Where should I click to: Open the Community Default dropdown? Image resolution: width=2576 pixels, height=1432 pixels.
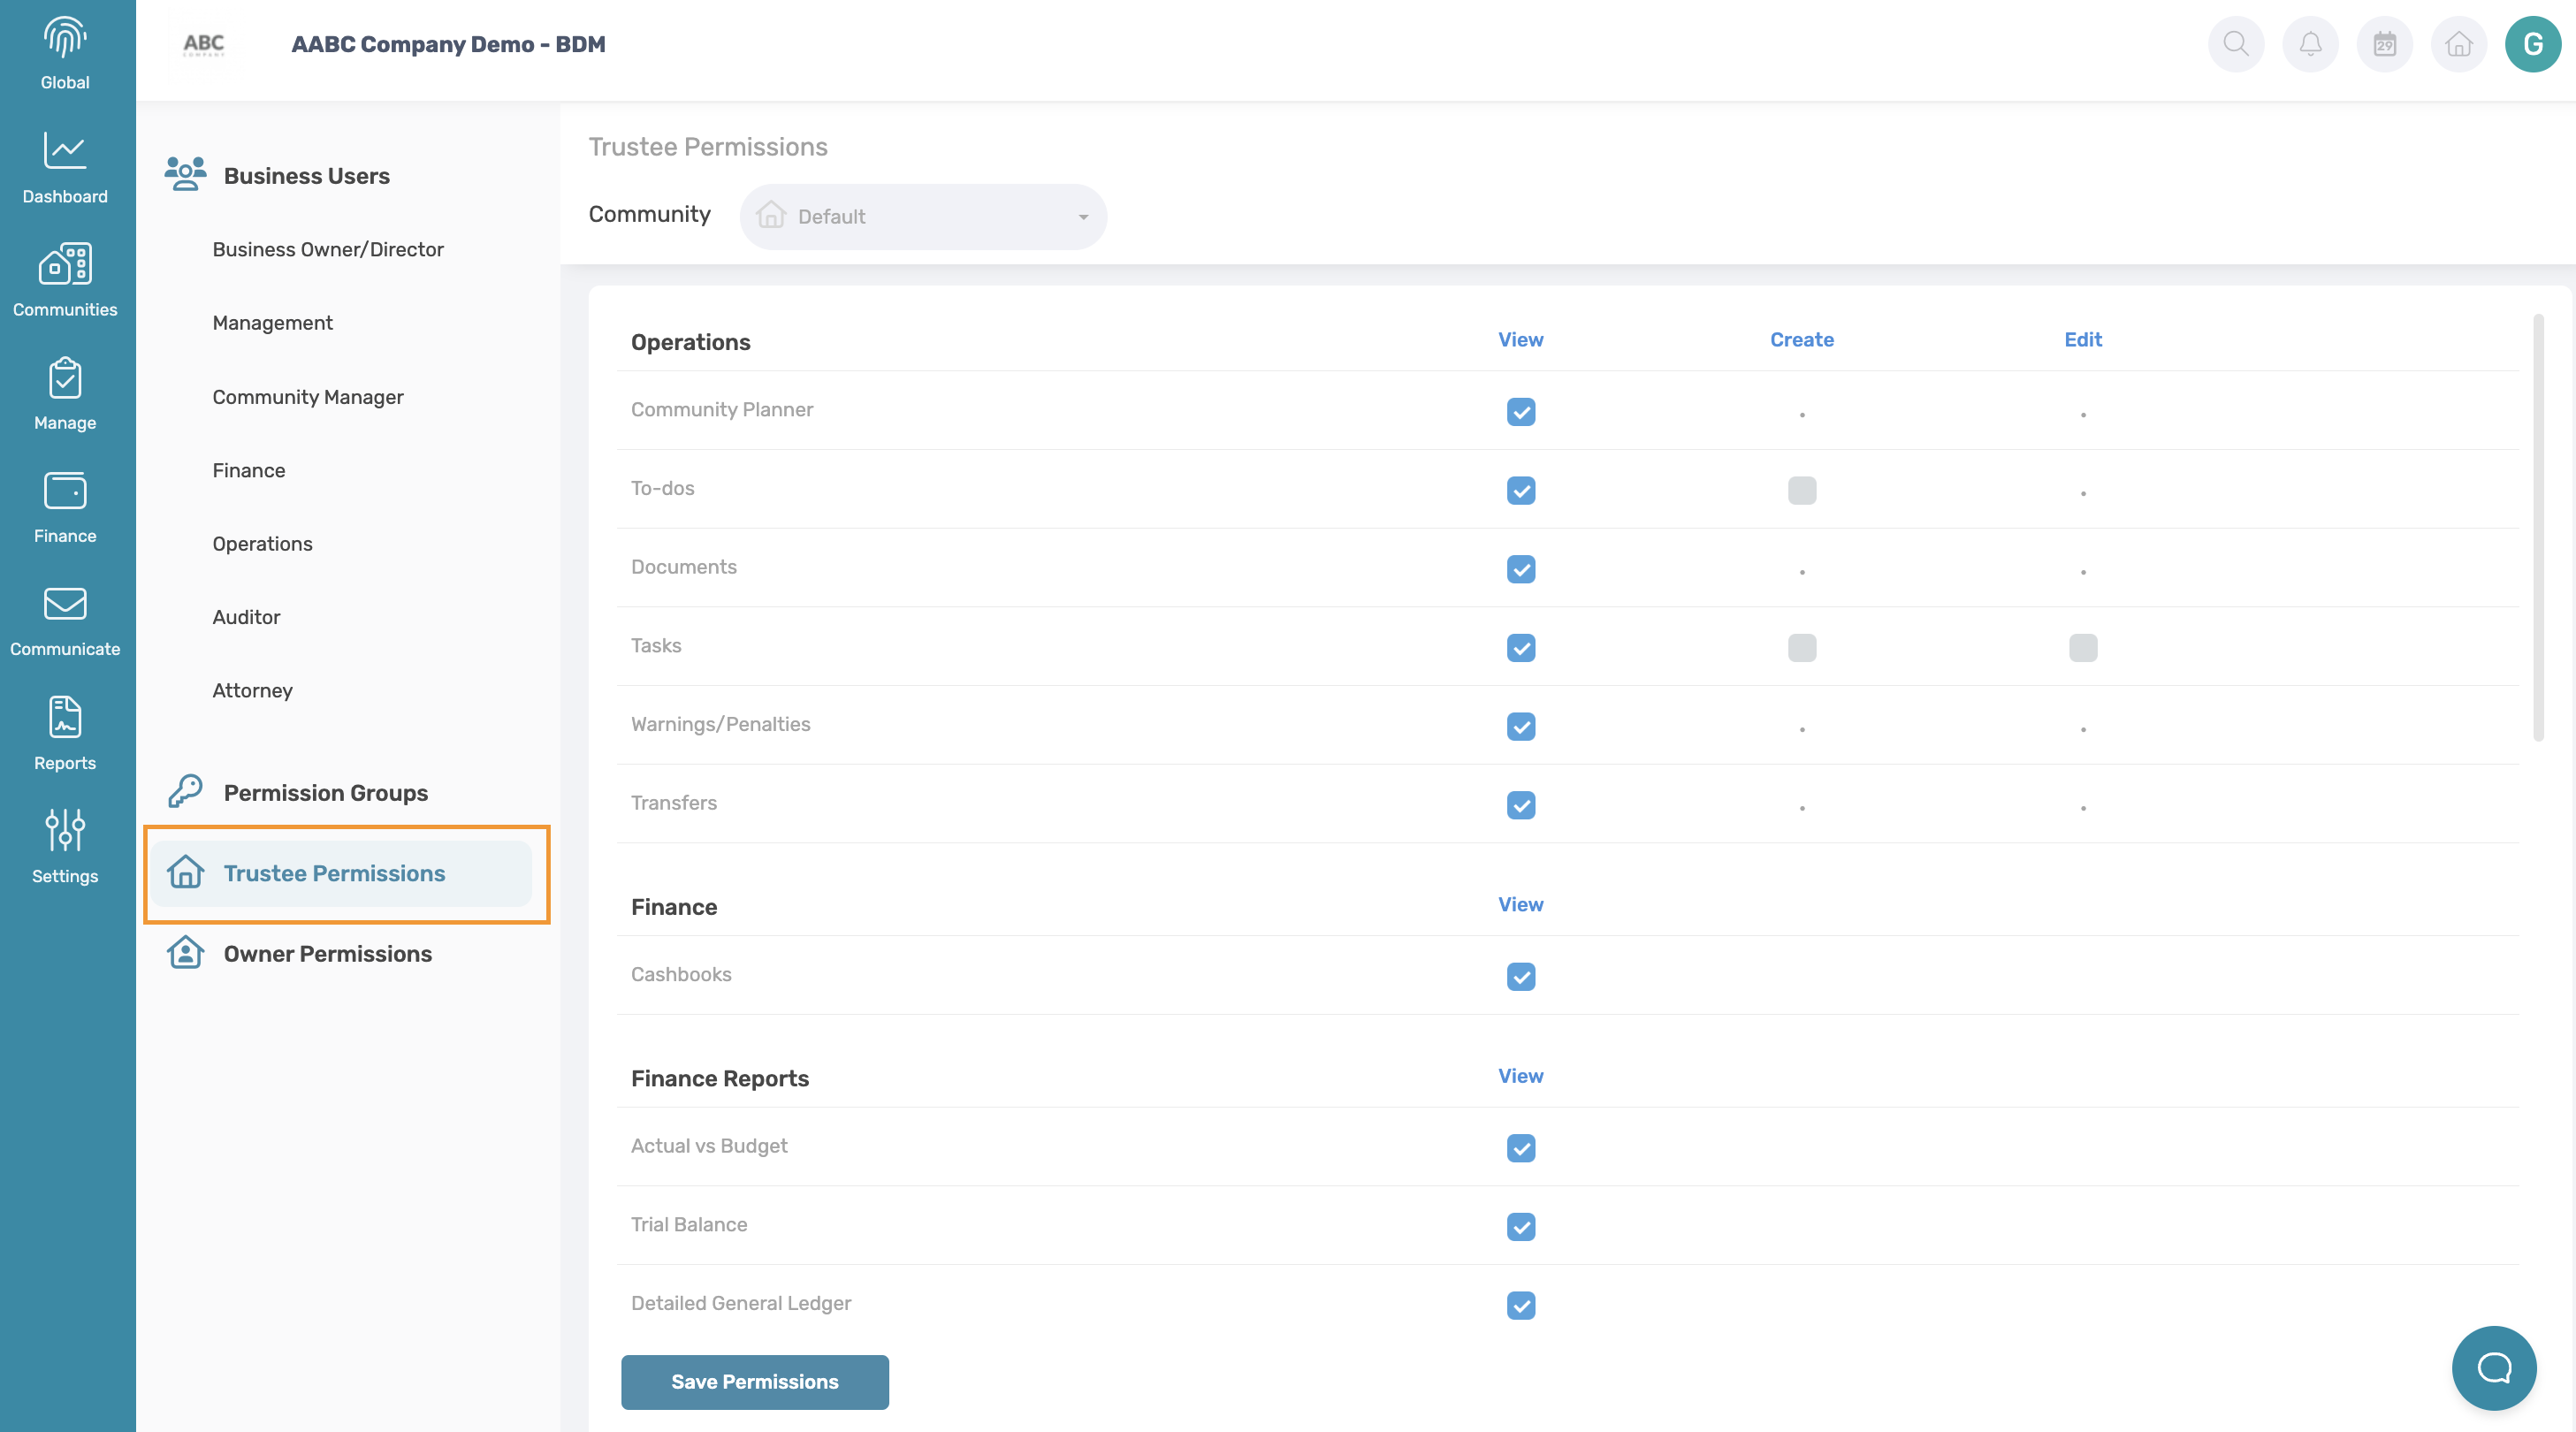click(x=922, y=217)
